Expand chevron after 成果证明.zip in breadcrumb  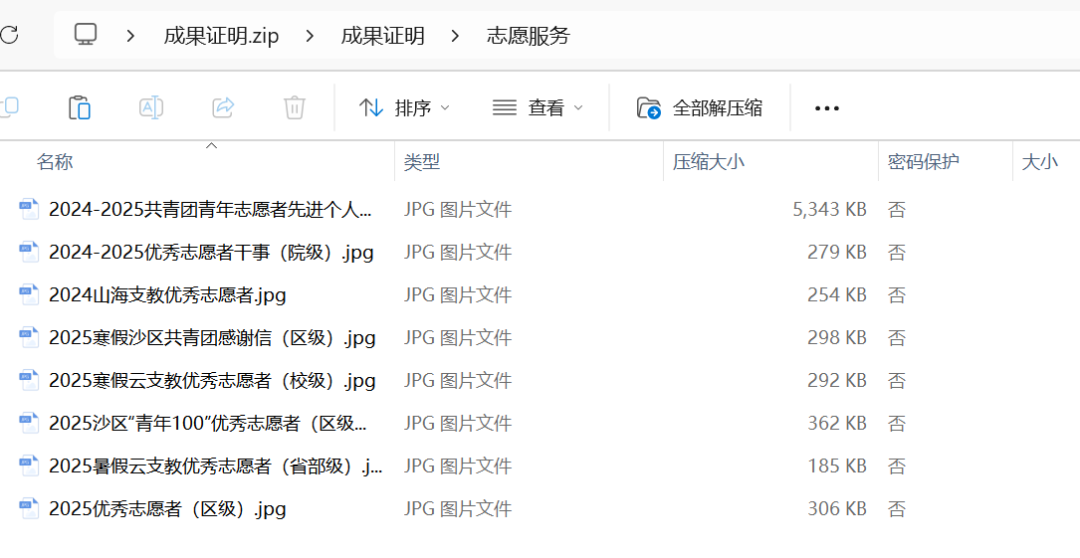tap(310, 35)
